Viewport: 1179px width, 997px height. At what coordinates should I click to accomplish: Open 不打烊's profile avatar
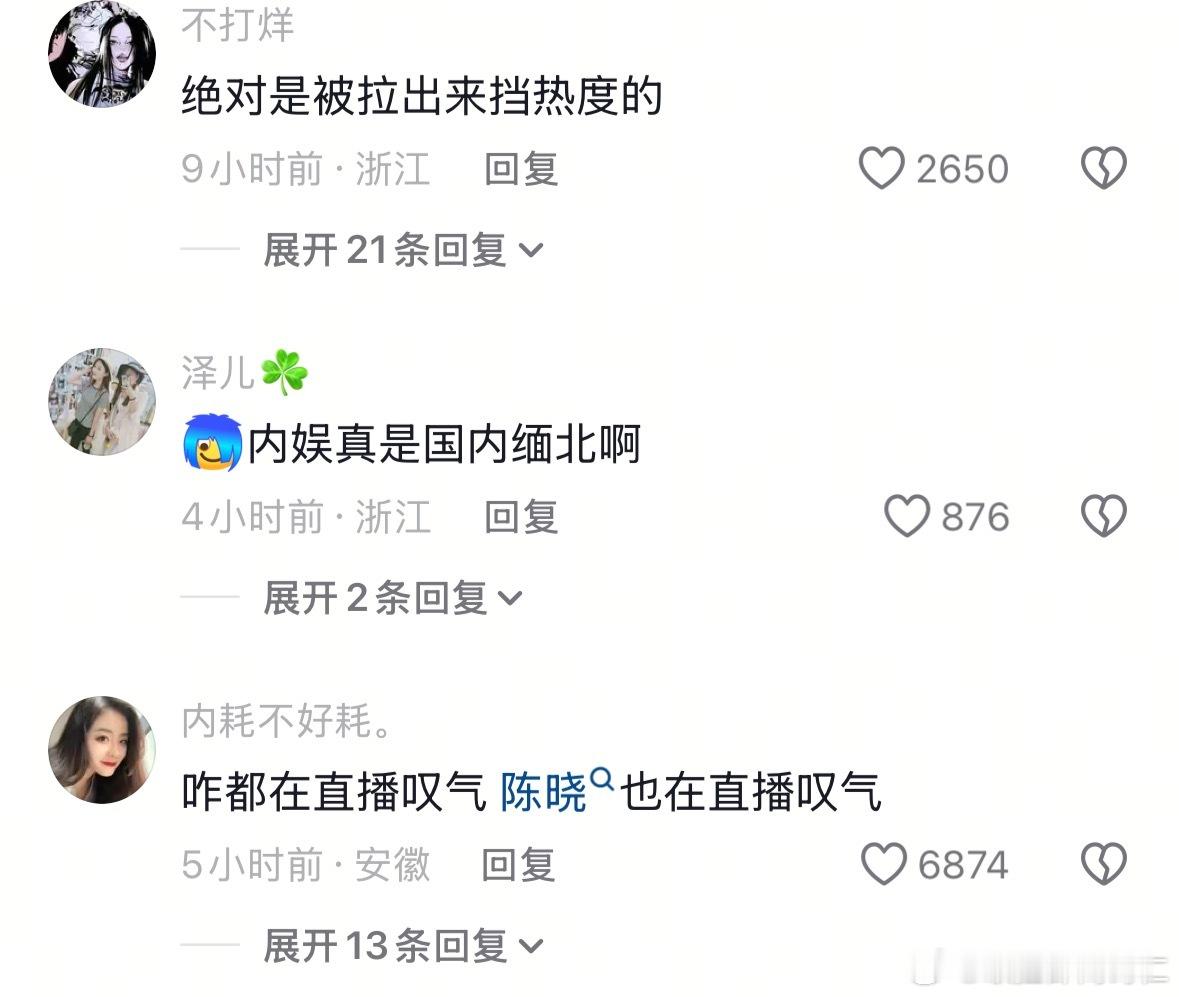102,54
